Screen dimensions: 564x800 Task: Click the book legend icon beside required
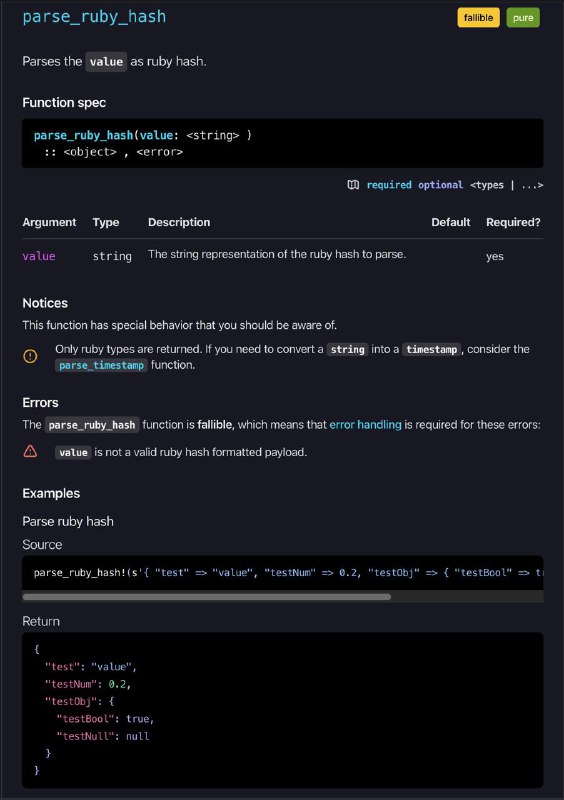353,185
